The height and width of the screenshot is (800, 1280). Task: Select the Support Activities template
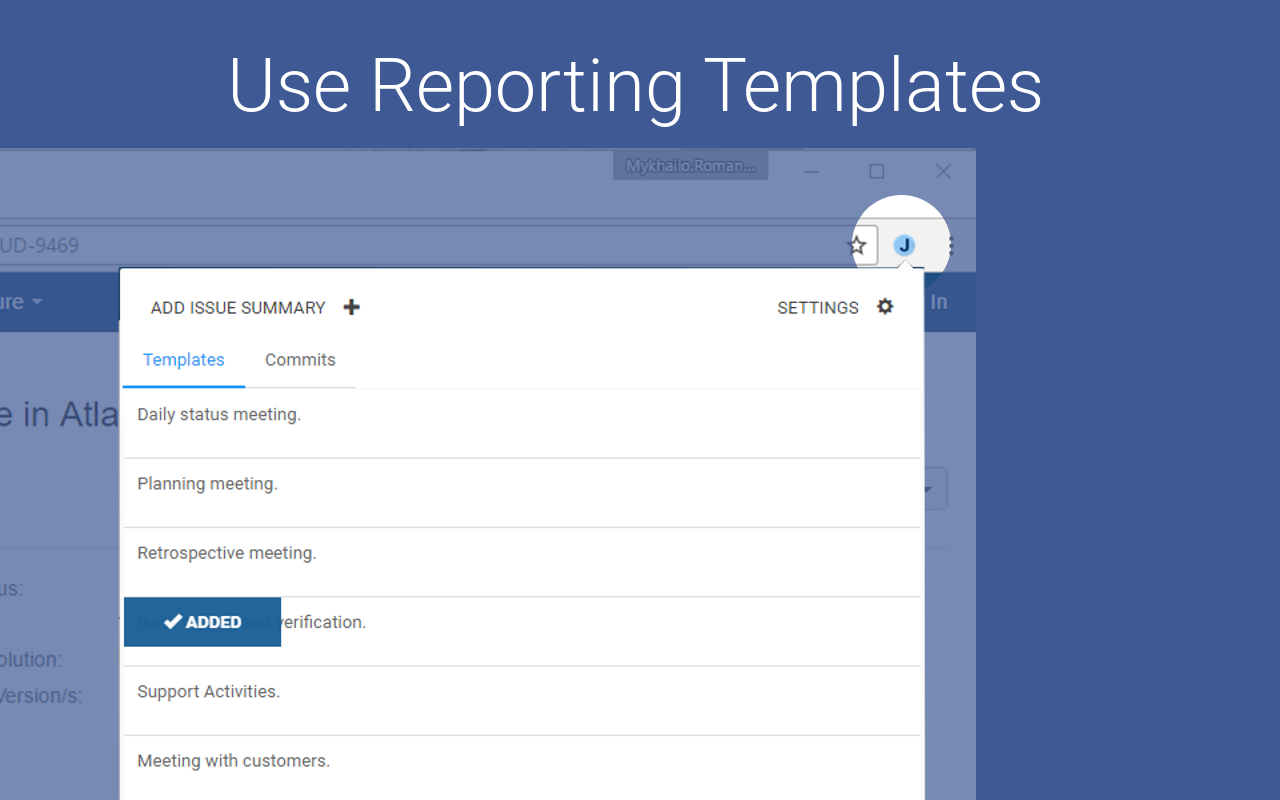point(522,701)
